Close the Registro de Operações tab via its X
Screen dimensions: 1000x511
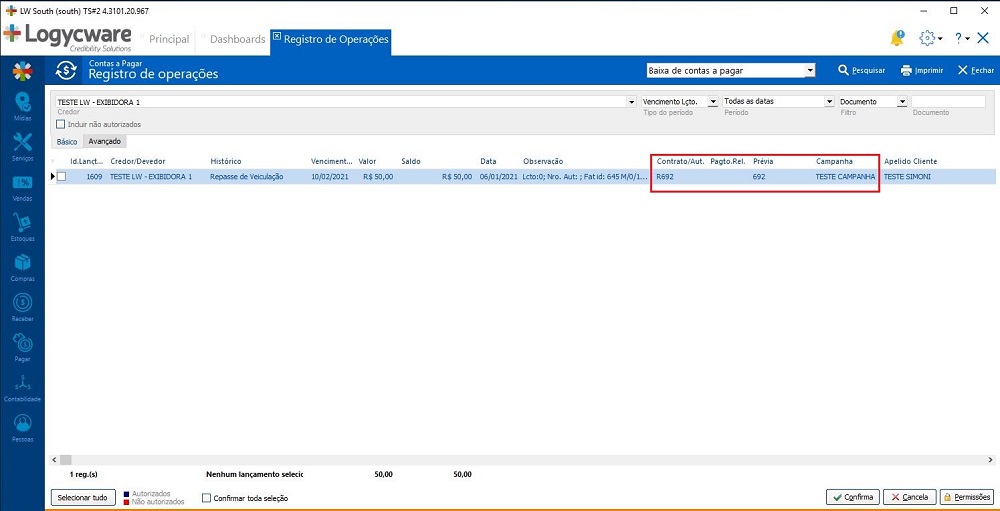click(276, 36)
